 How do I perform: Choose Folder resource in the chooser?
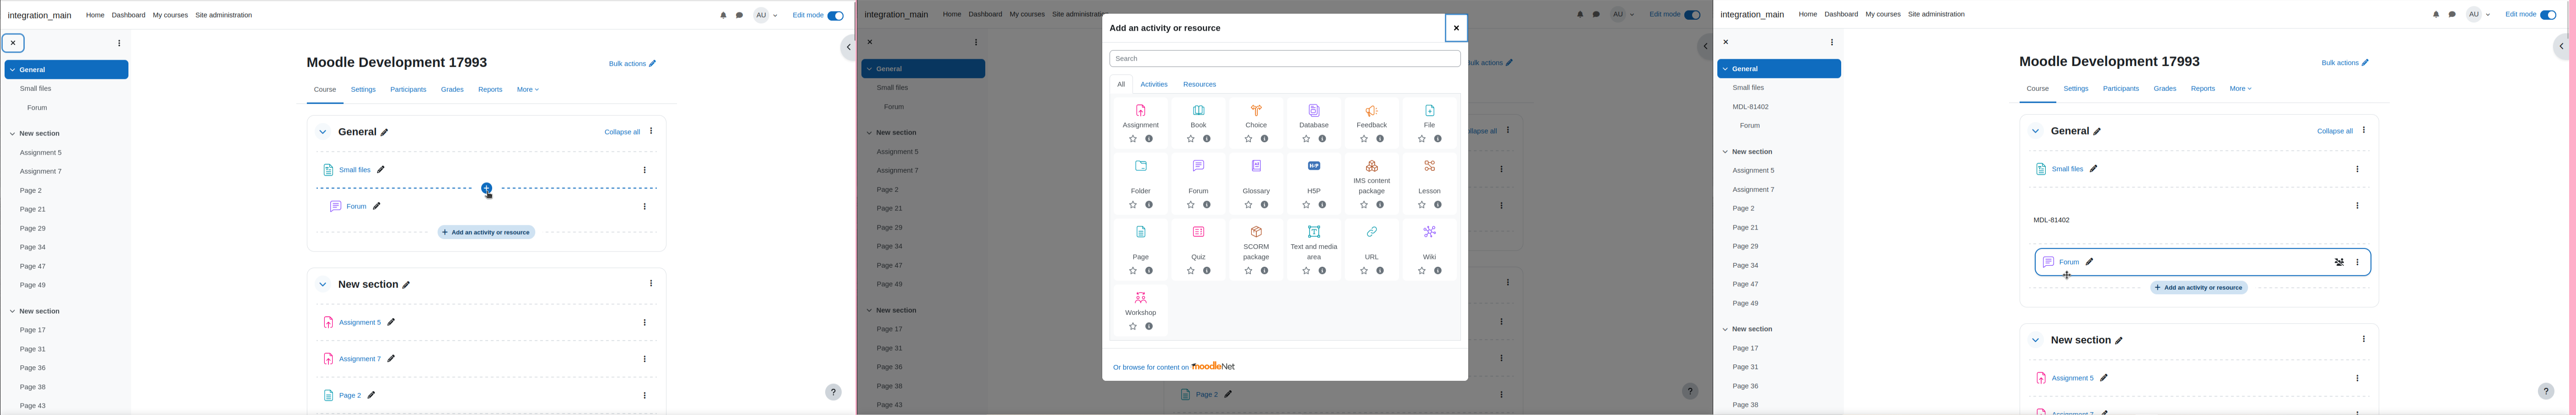tap(1140, 166)
